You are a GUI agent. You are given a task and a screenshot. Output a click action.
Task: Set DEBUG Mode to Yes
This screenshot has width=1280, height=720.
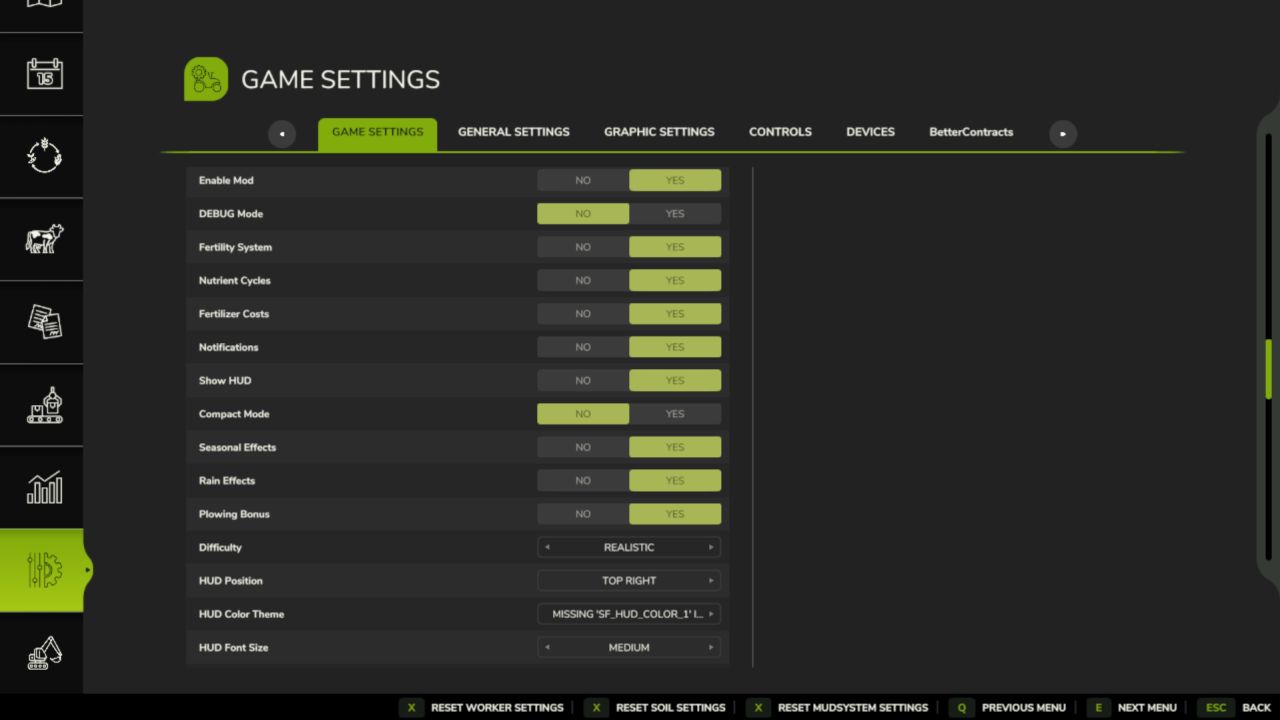click(675, 214)
